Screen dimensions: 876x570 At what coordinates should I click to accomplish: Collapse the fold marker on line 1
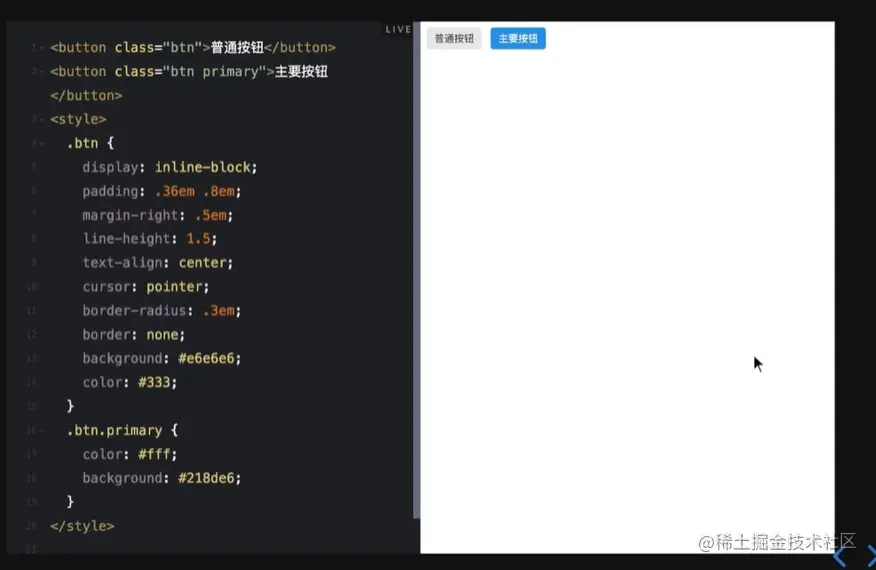pos(42,48)
